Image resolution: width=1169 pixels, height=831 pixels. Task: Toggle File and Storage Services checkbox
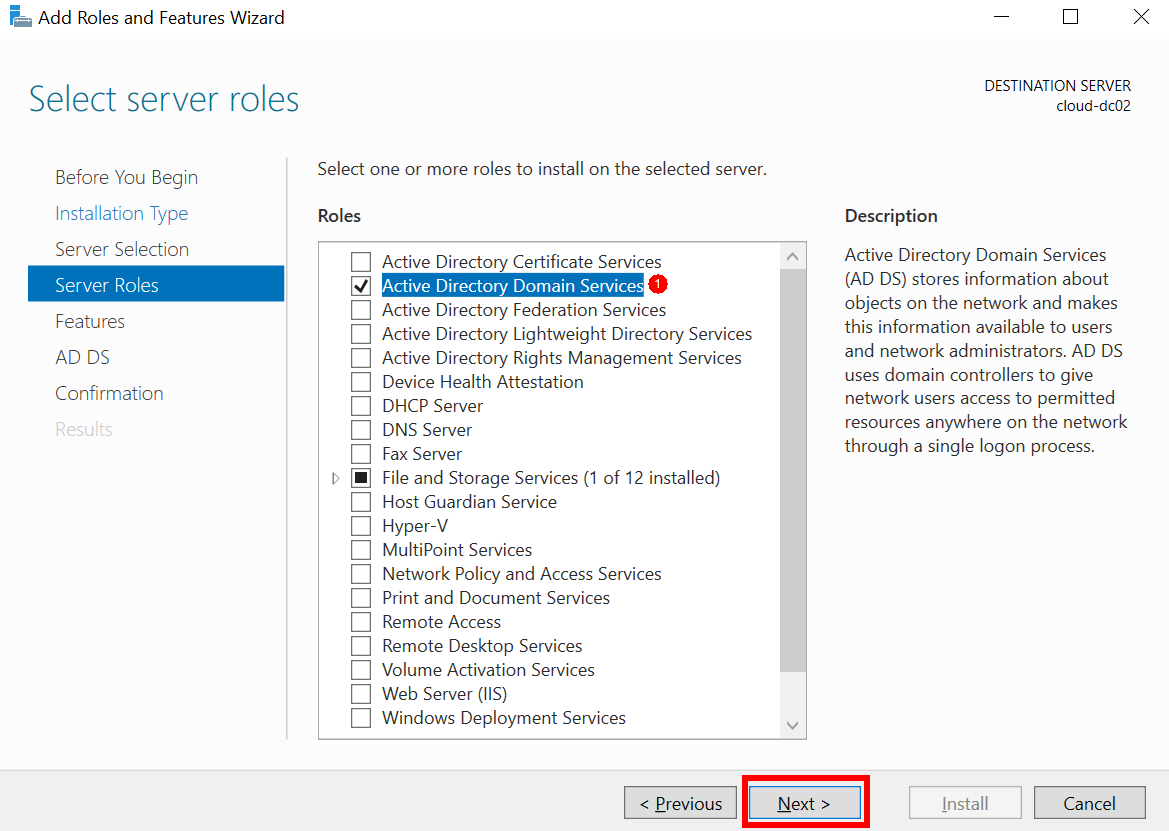click(x=361, y=478)
